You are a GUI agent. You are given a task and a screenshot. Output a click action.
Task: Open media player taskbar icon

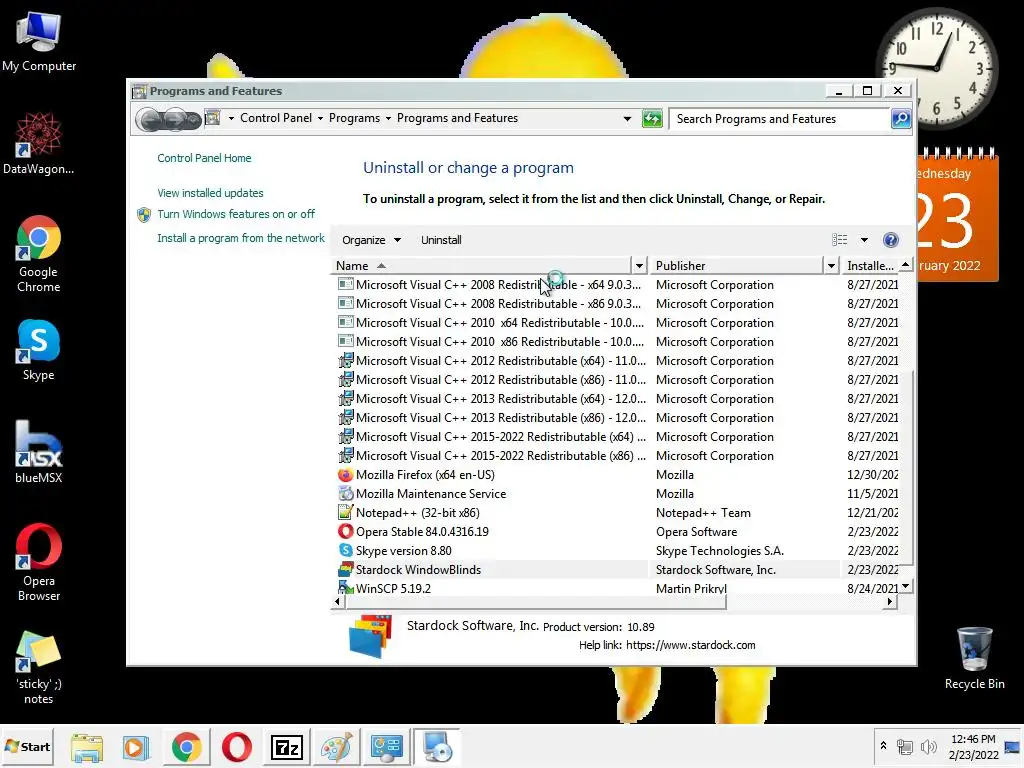pyautogui.click(x=136, y=747)
